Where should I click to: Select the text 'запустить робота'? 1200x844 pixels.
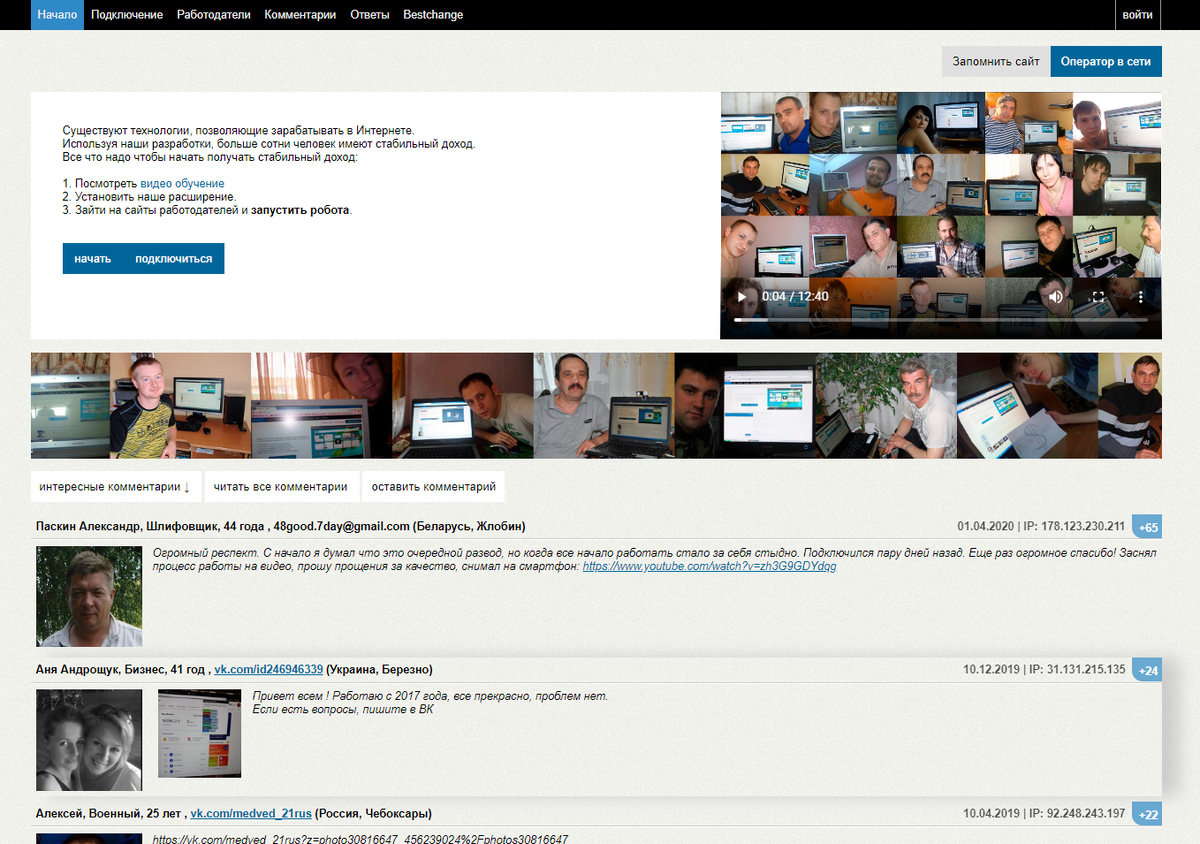(301, 211)
